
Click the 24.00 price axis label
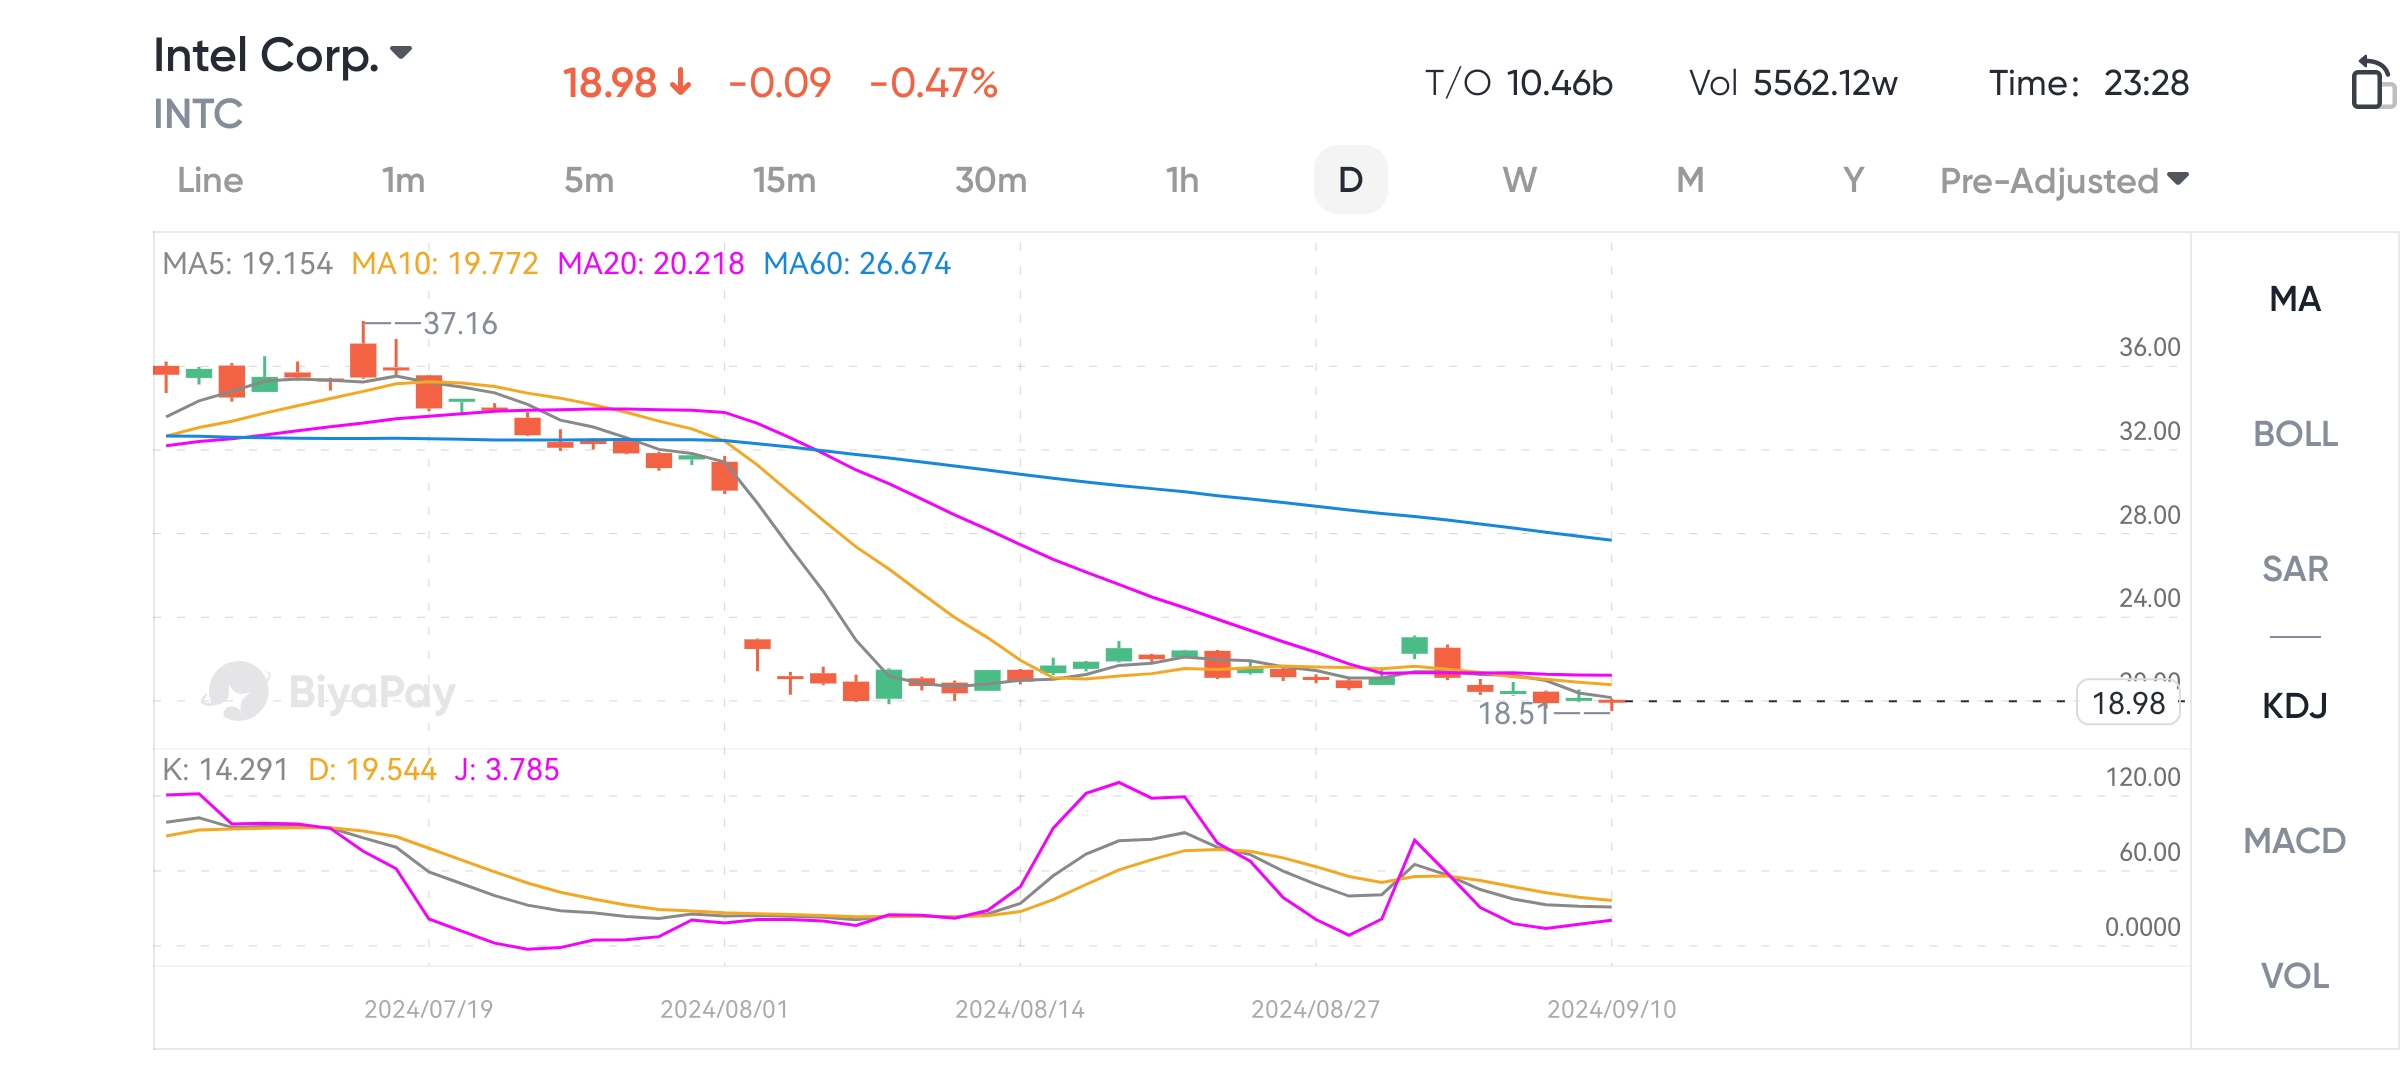[x=2150, y=598]
